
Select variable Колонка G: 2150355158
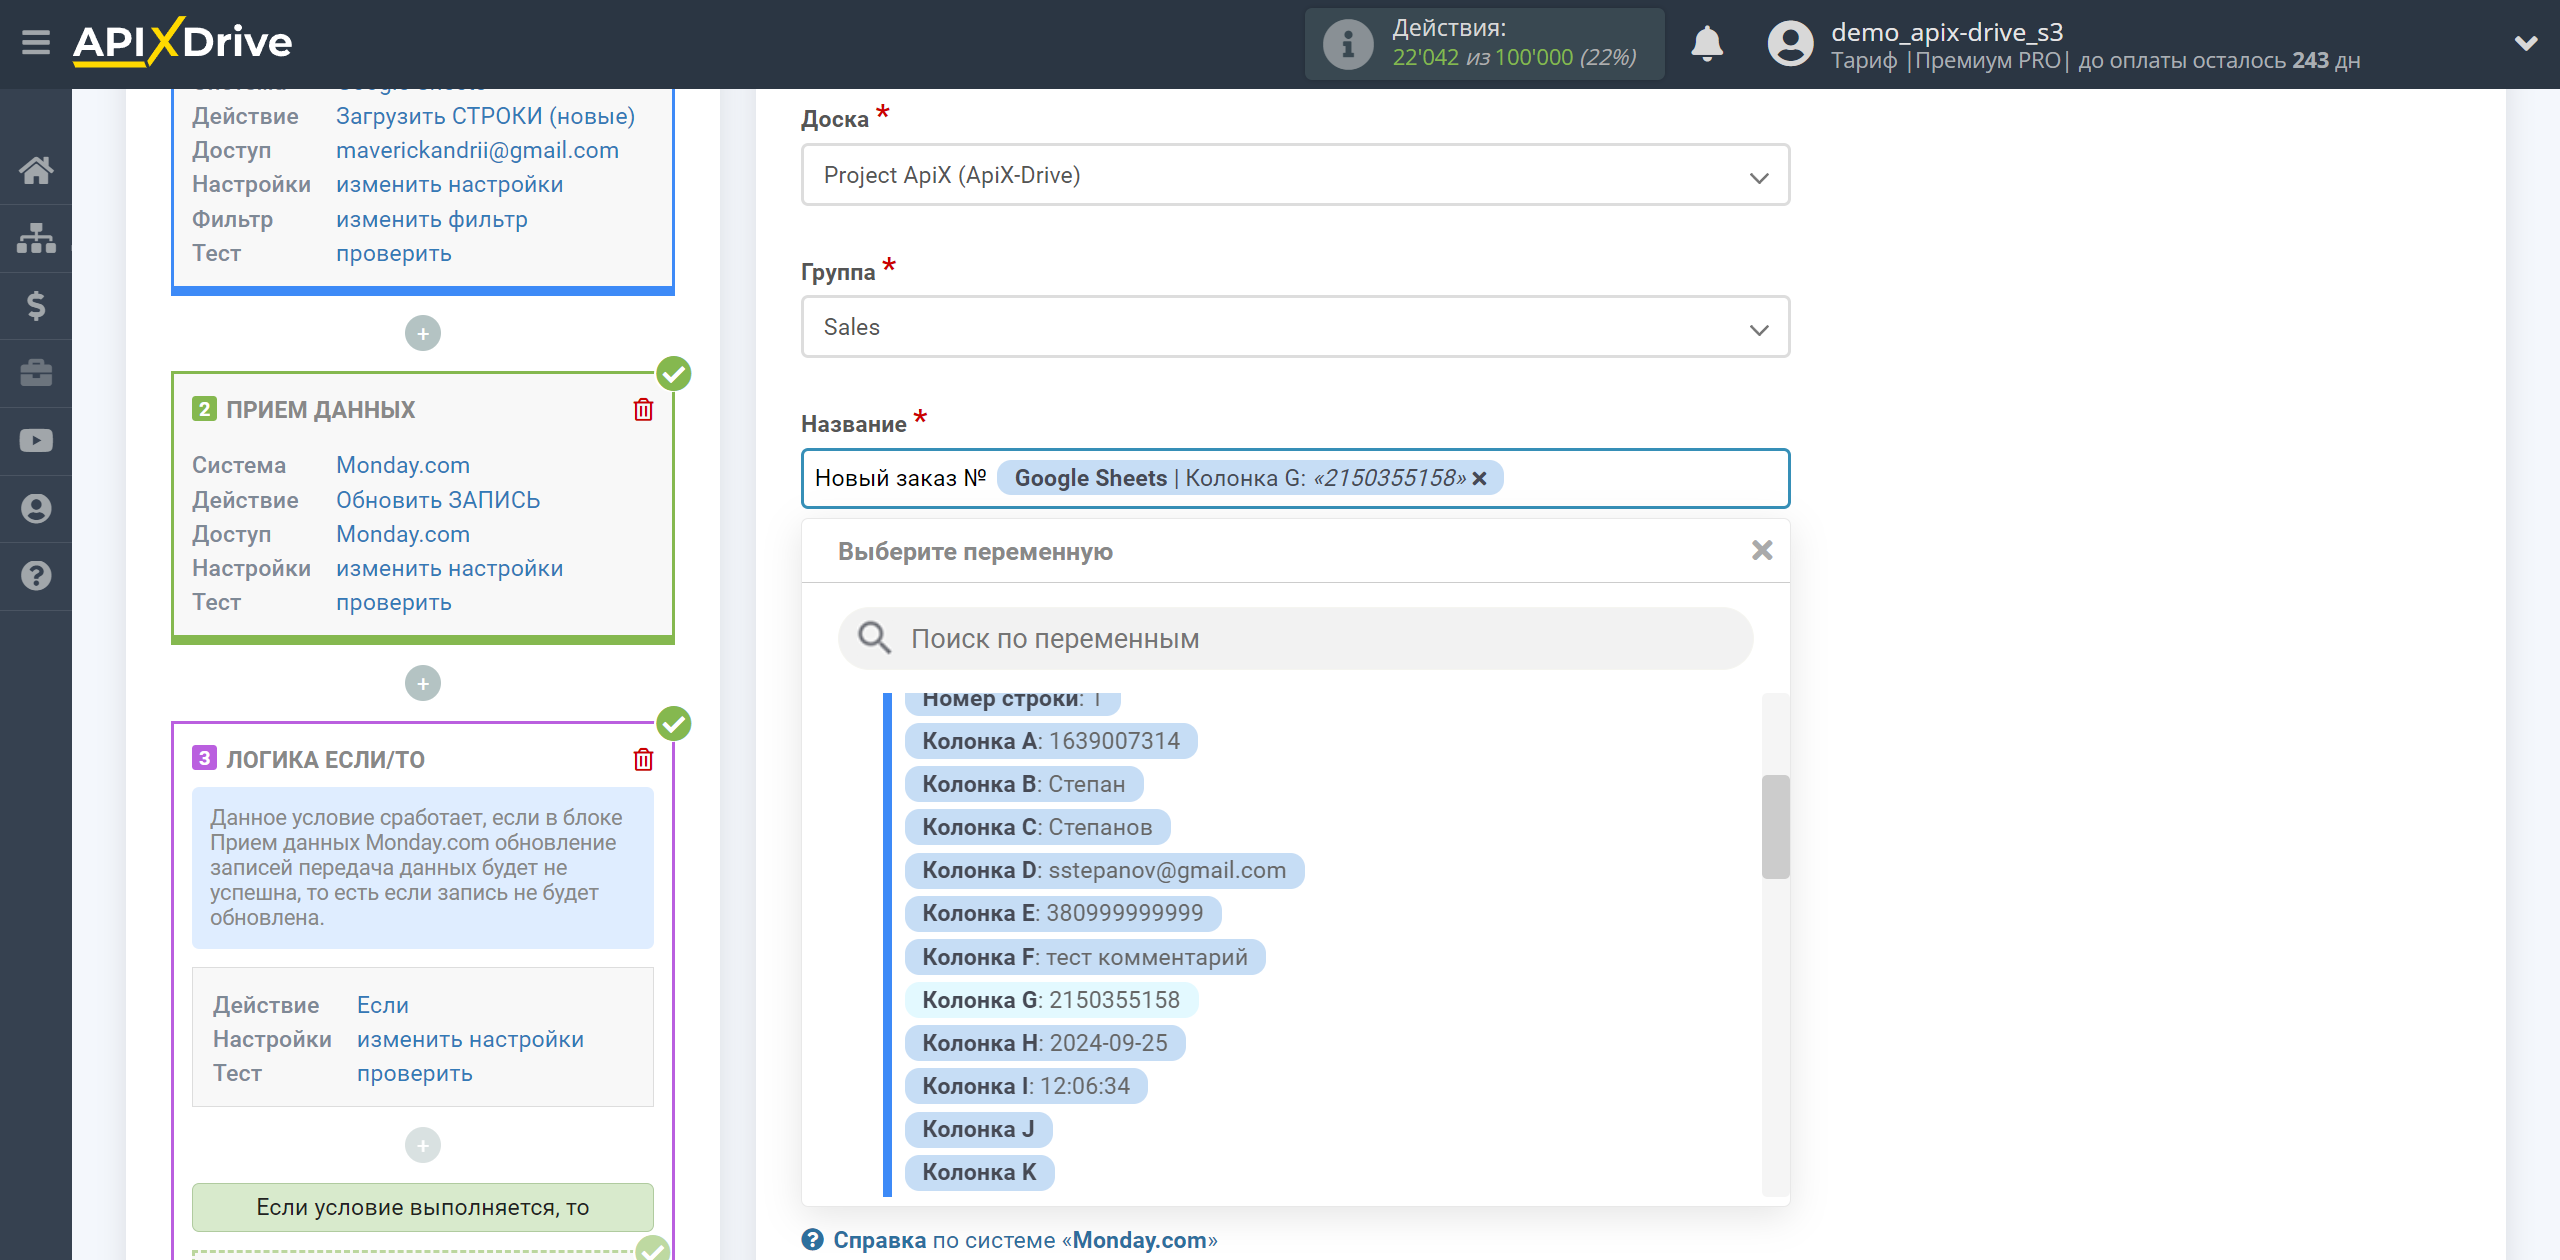[1050, 1000]
